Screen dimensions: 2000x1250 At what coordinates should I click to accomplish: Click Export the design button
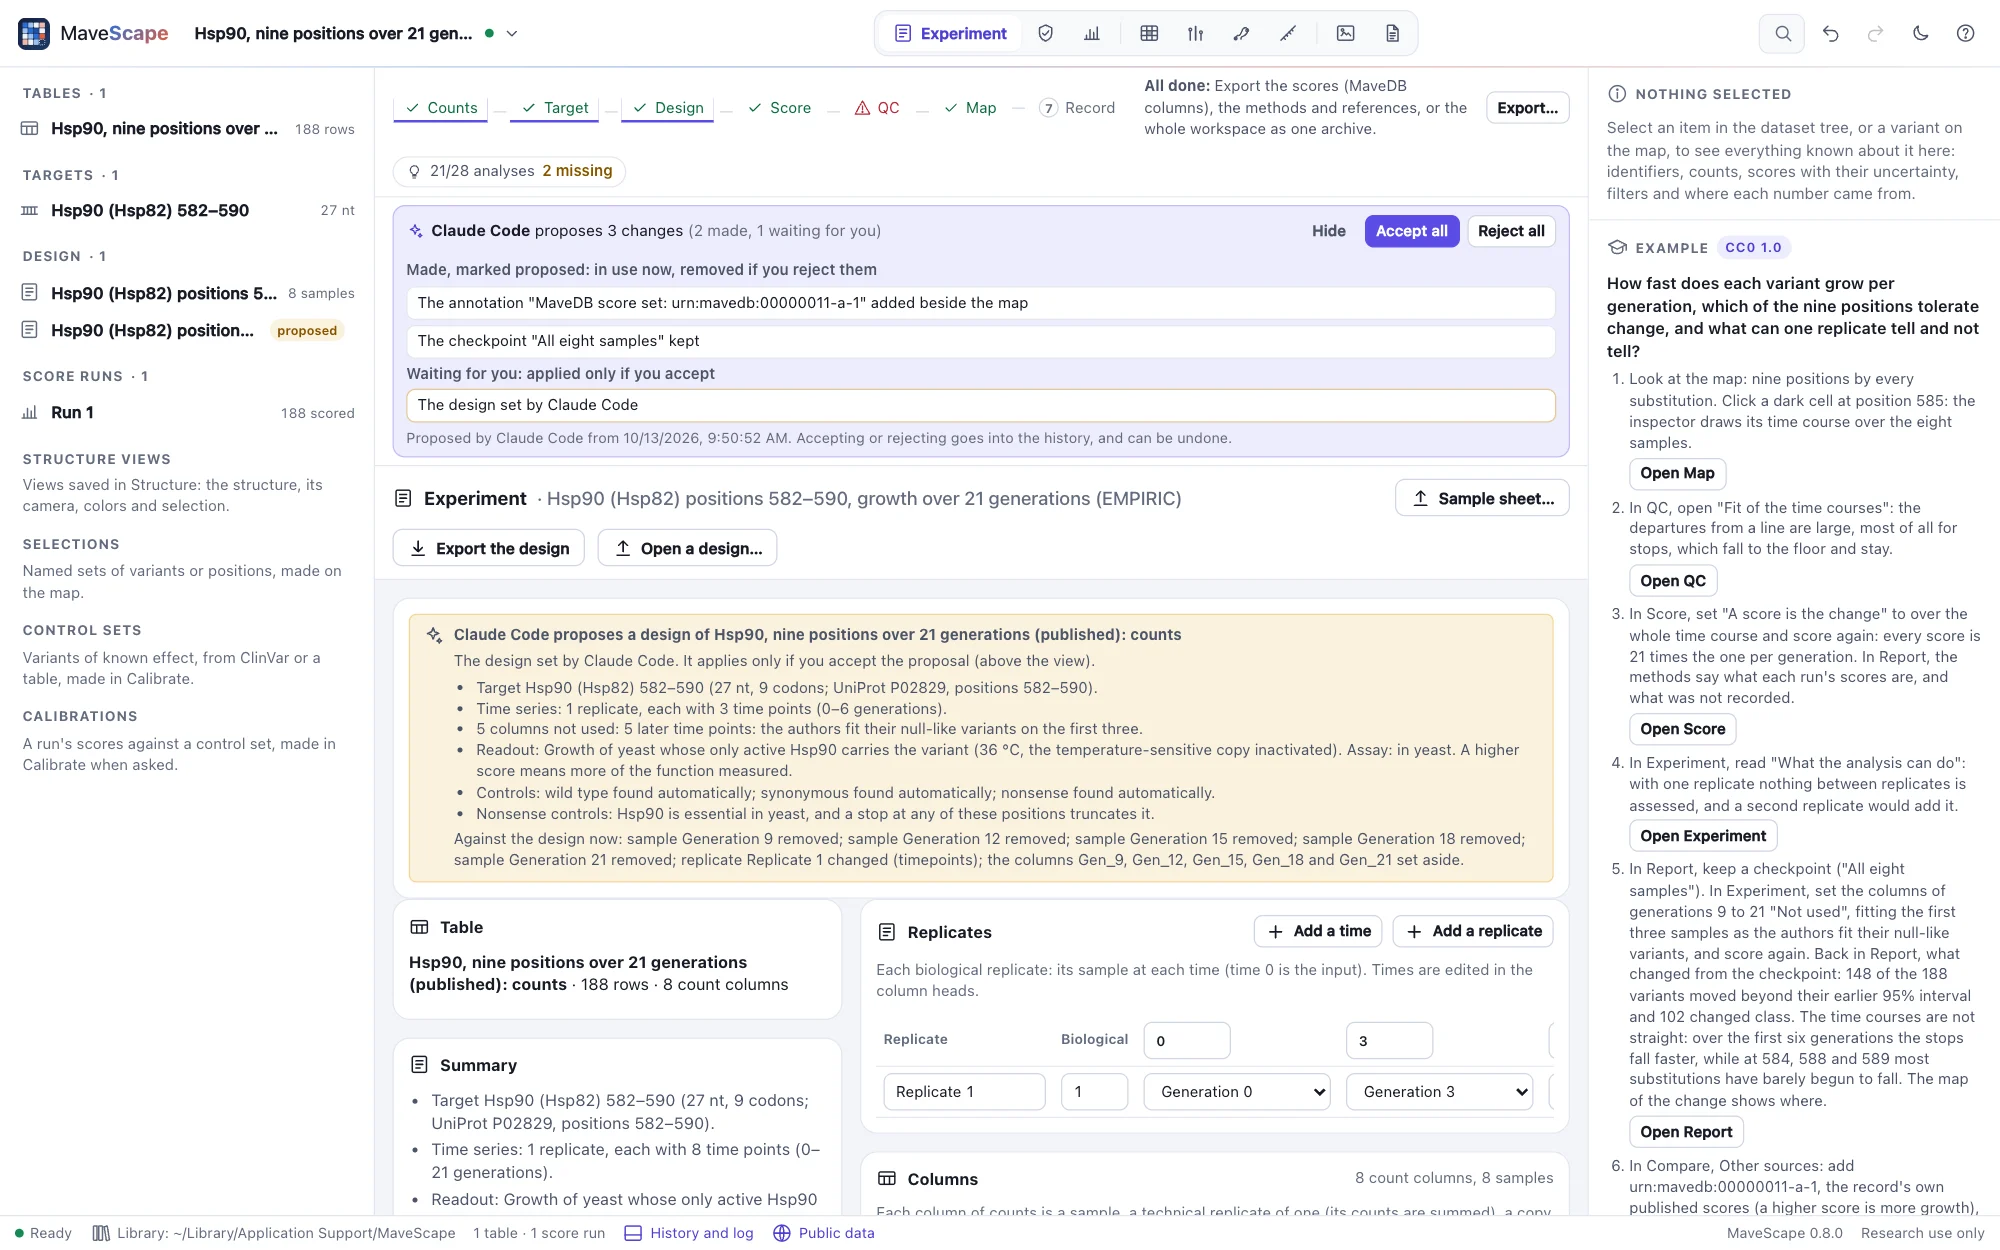coord(489,548)
